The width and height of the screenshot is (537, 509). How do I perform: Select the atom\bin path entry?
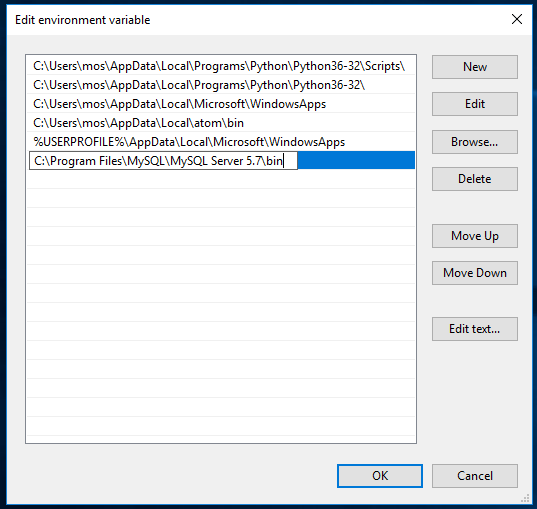tap(221, 123)
